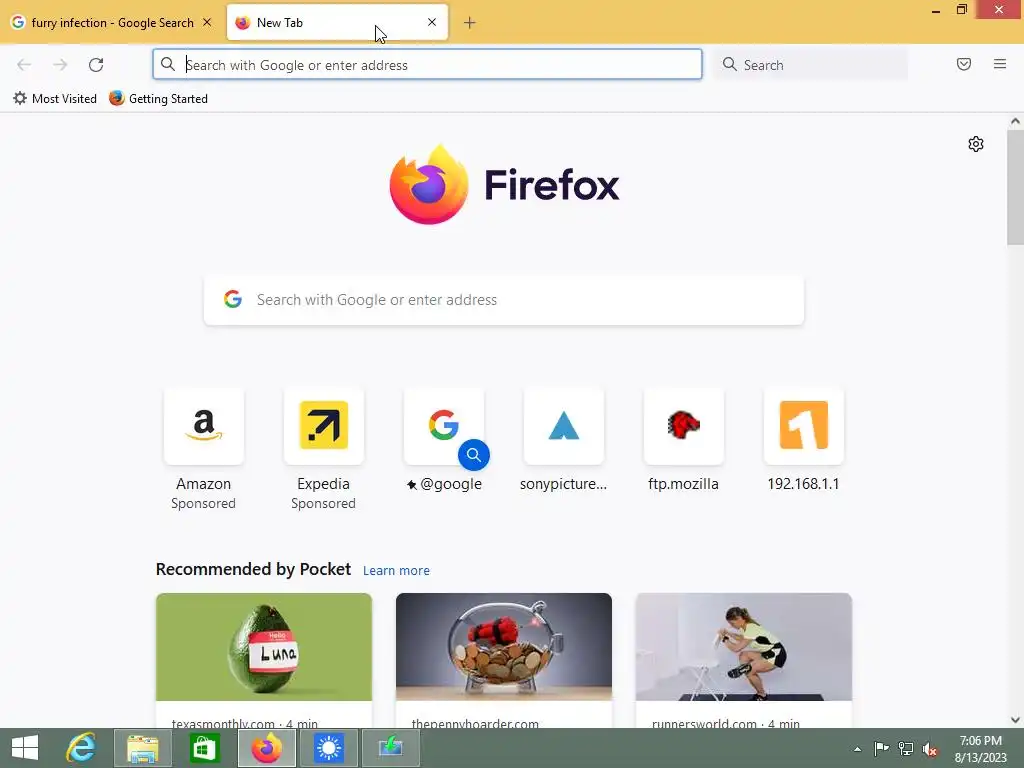Viewport: 1024px width, 768px height.
Task: Open the Save to Pocket icon
Action: [x=964, y=64]
